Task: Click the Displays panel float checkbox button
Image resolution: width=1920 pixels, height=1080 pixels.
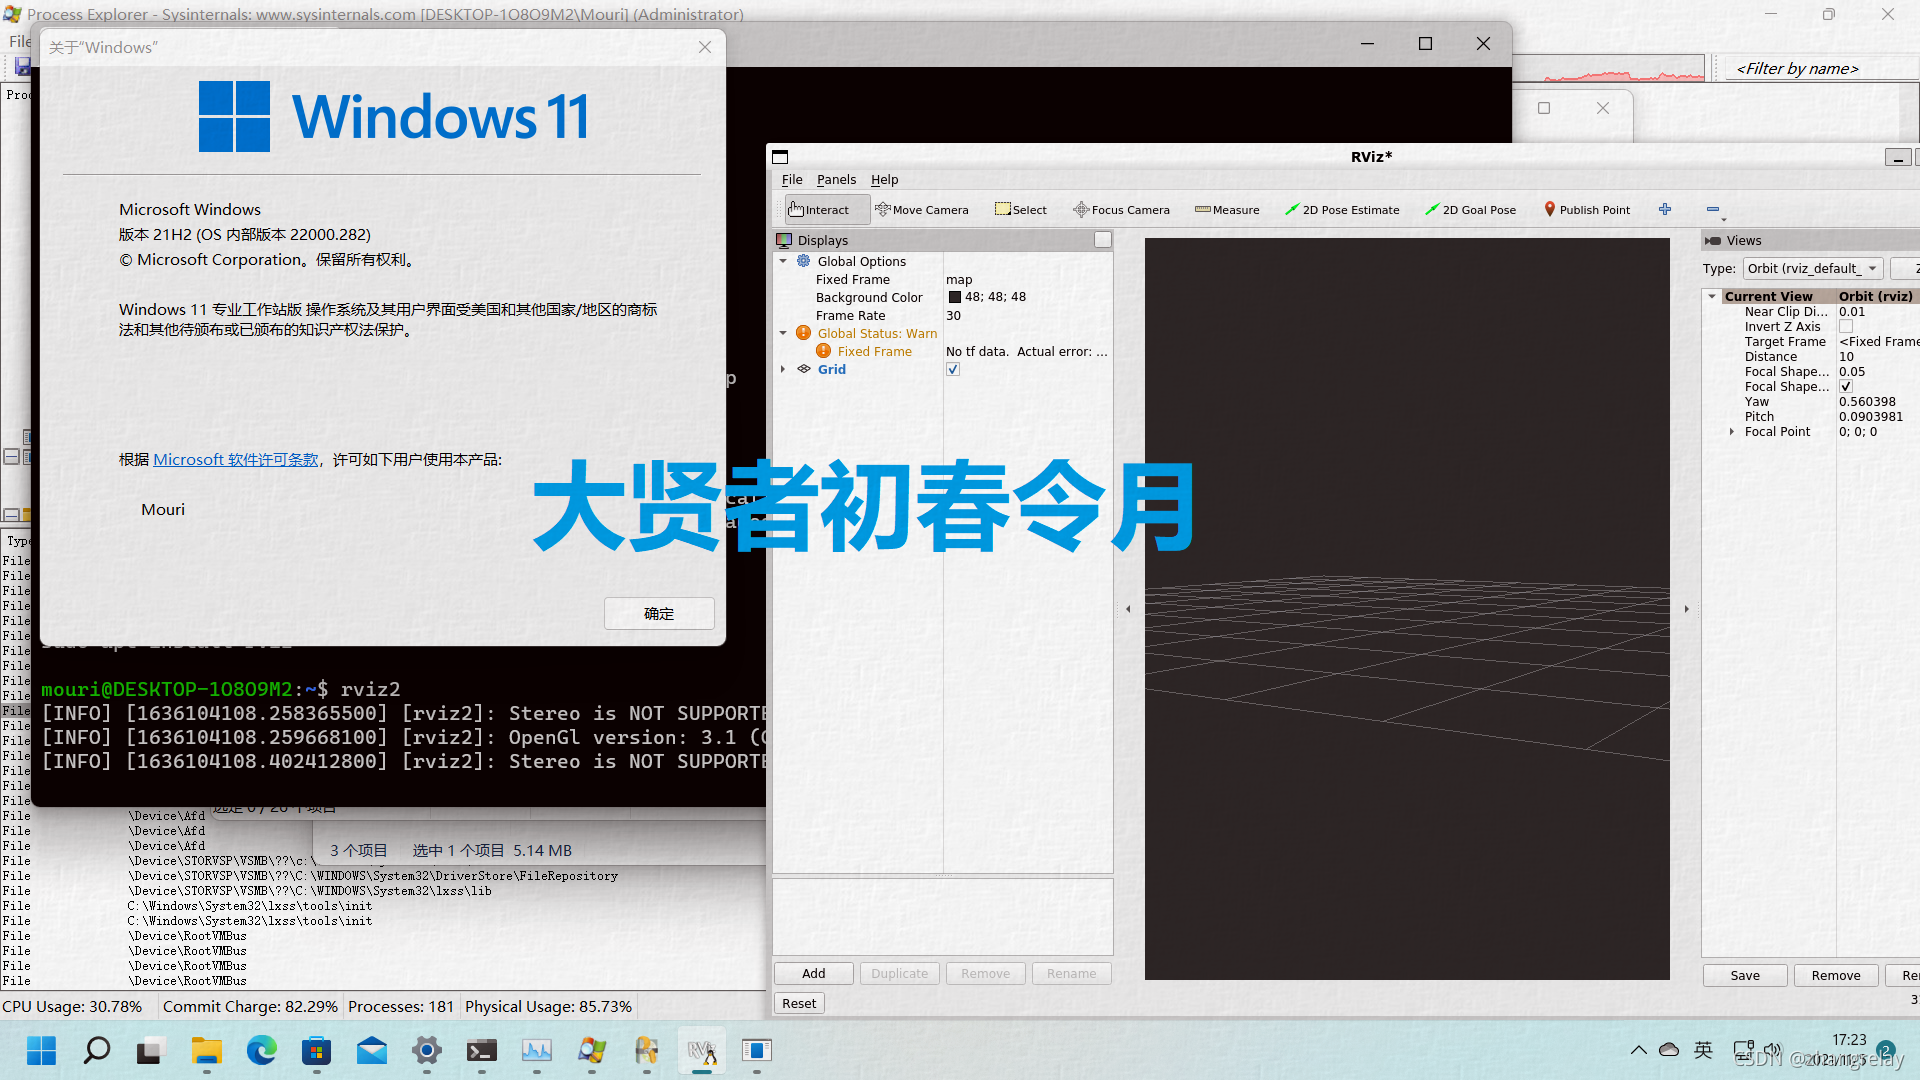Action: coord(1102,240)
